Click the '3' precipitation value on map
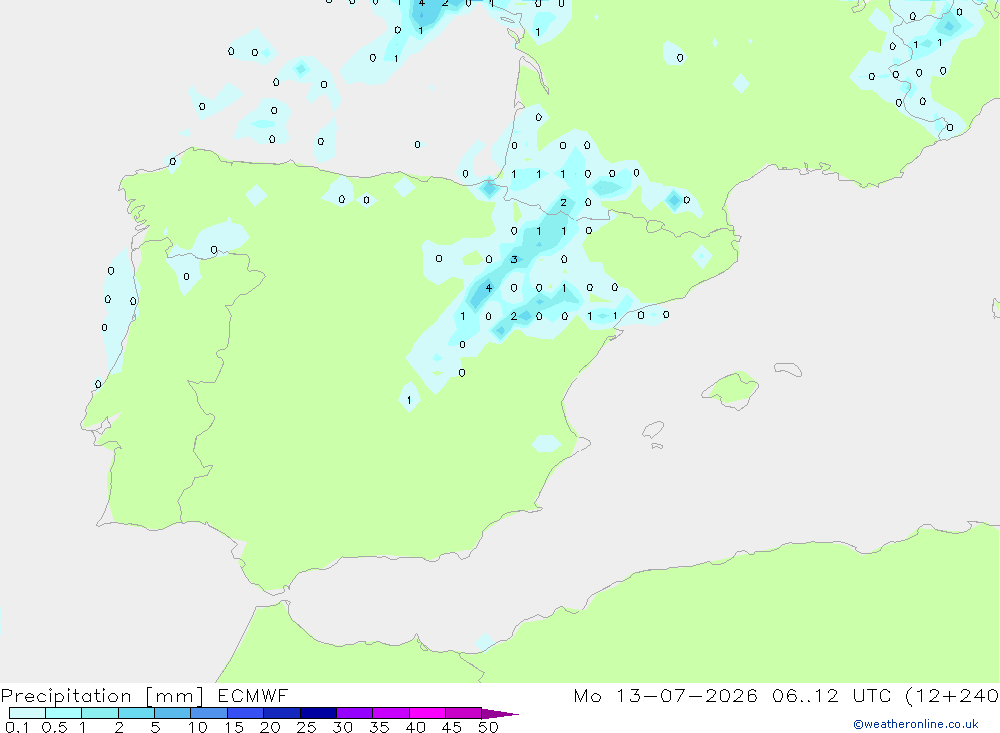1000x733 pixels. pos(514,259)
